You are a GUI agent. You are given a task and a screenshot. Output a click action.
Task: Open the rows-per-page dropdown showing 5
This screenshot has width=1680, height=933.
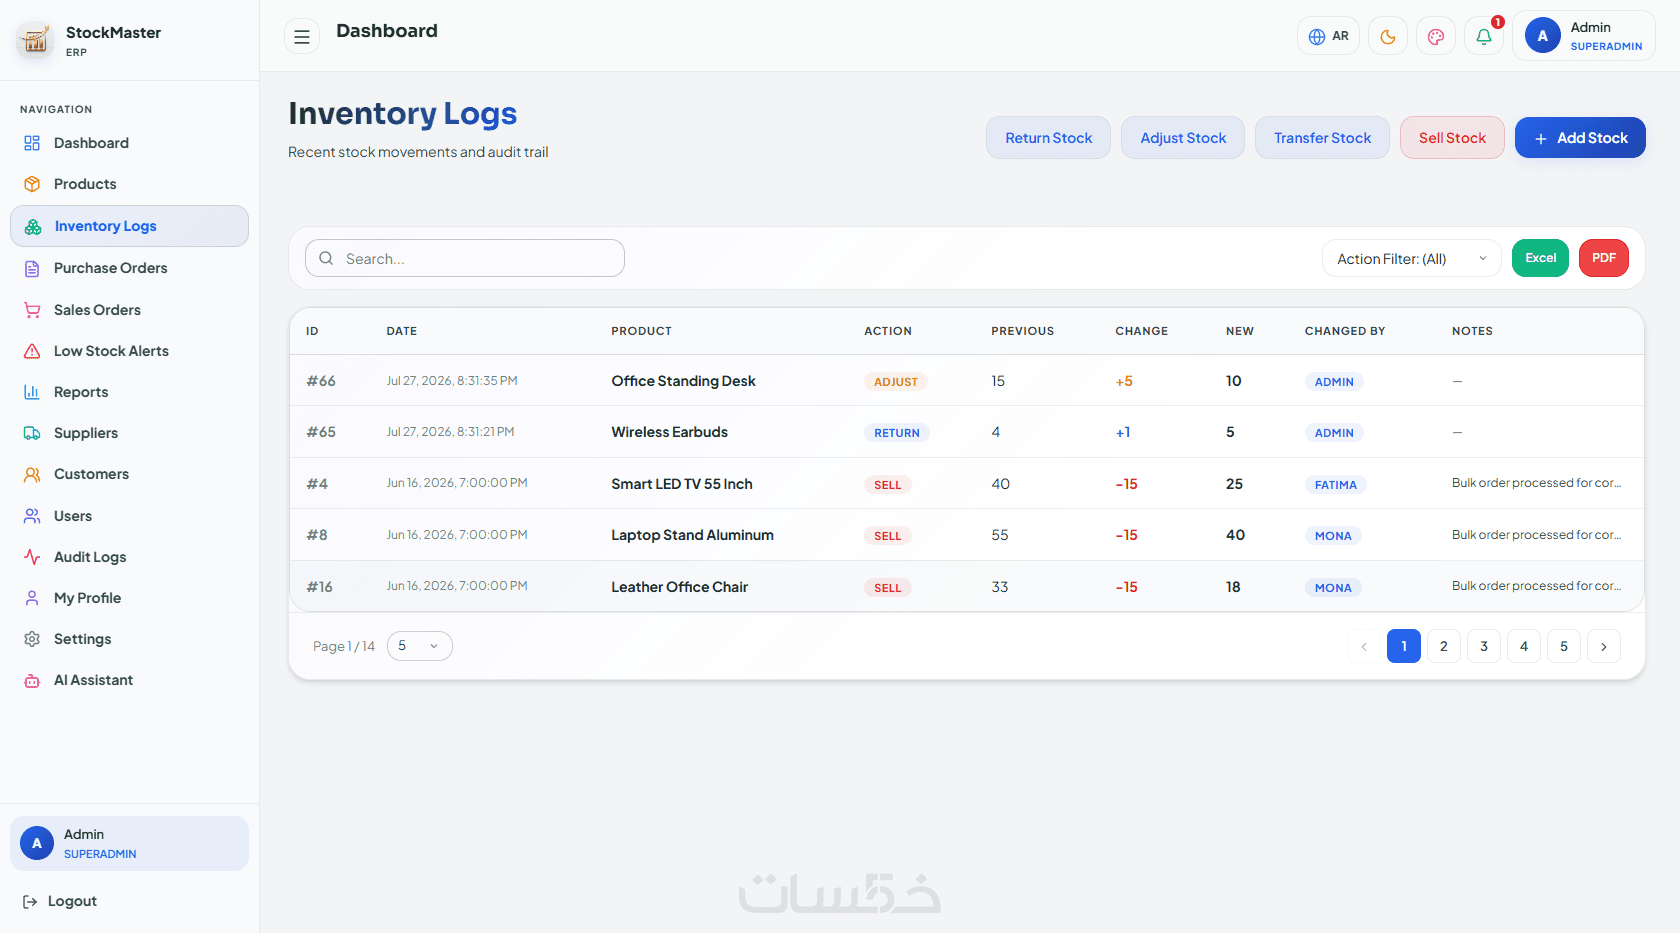419,646
